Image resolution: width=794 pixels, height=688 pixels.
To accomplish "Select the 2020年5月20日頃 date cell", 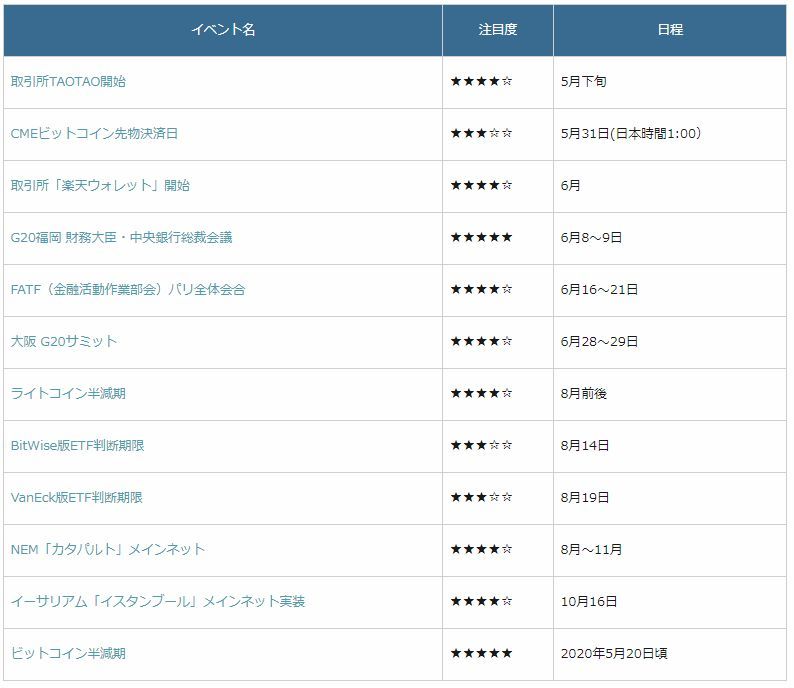I will coord(614,654).
